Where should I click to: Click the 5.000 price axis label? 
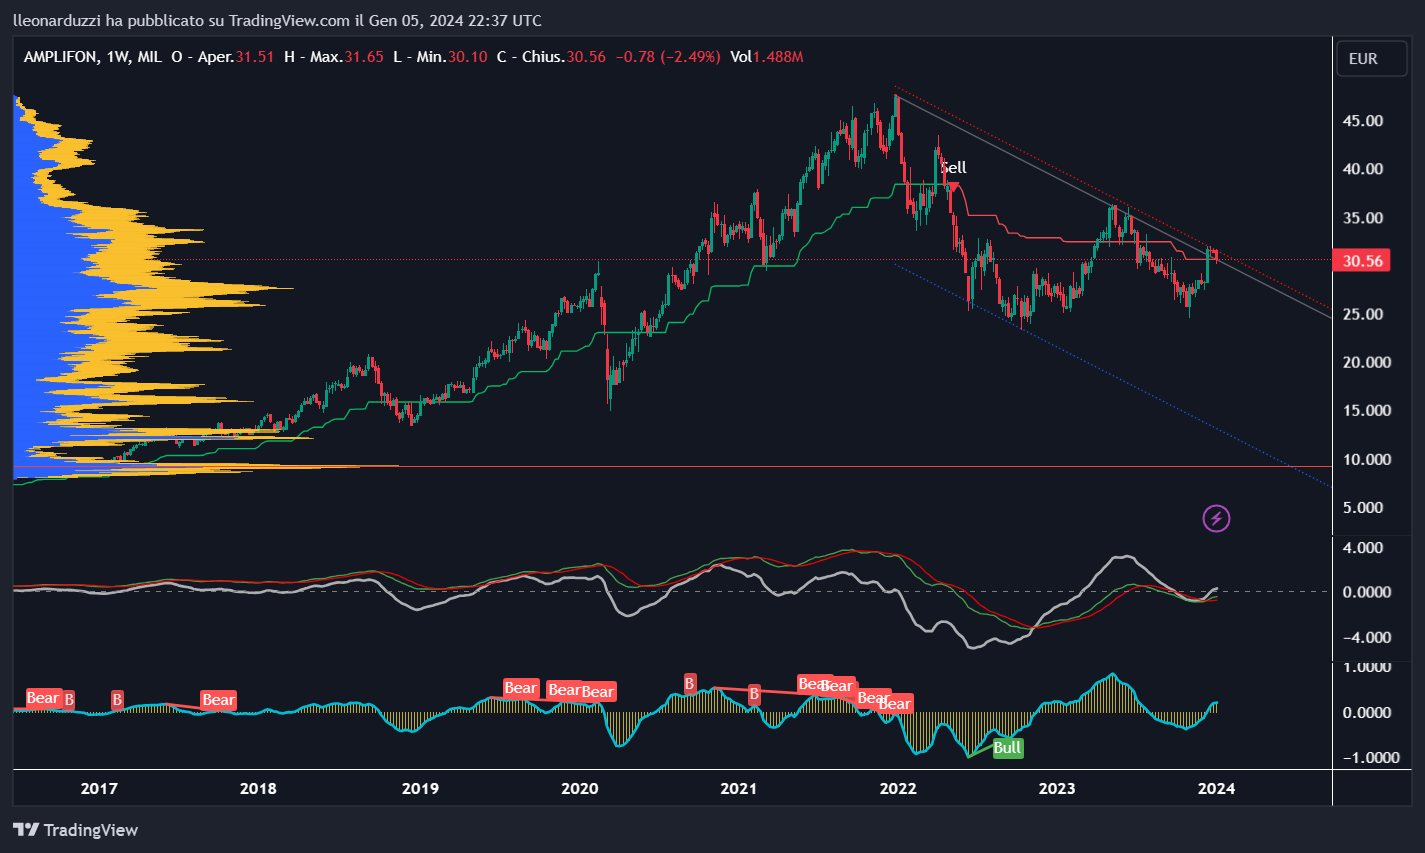pyautogui.click(x=1363, y=507)
